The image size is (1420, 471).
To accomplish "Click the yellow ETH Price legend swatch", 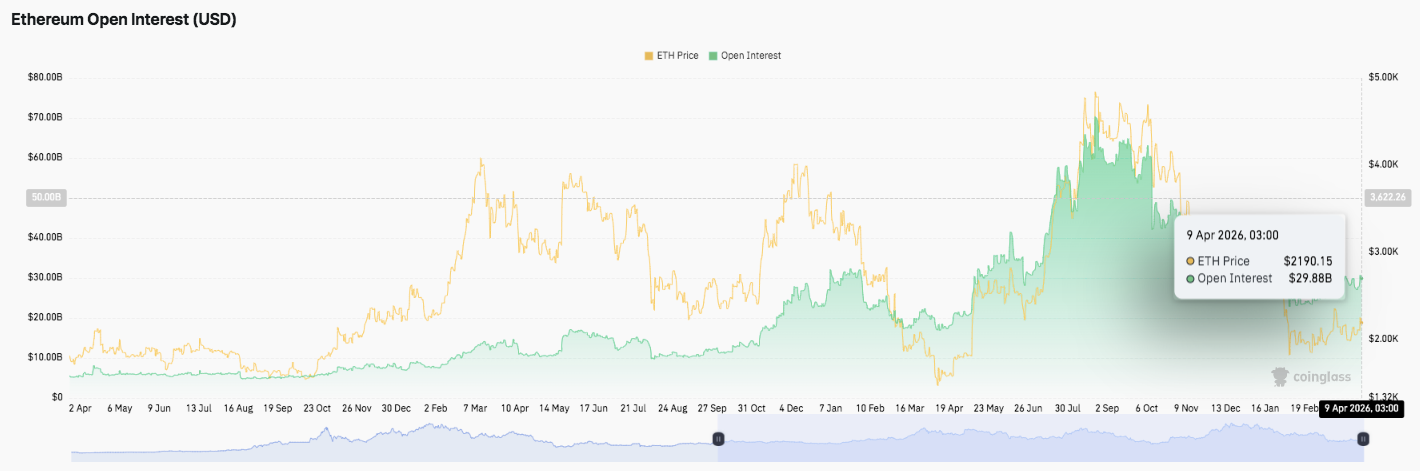I will [649, 56].
